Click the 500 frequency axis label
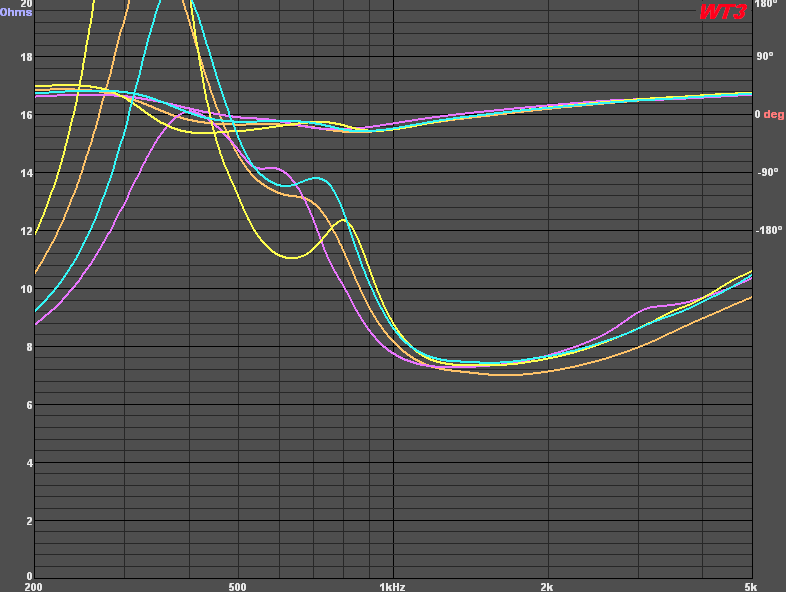 coord(237,587)
